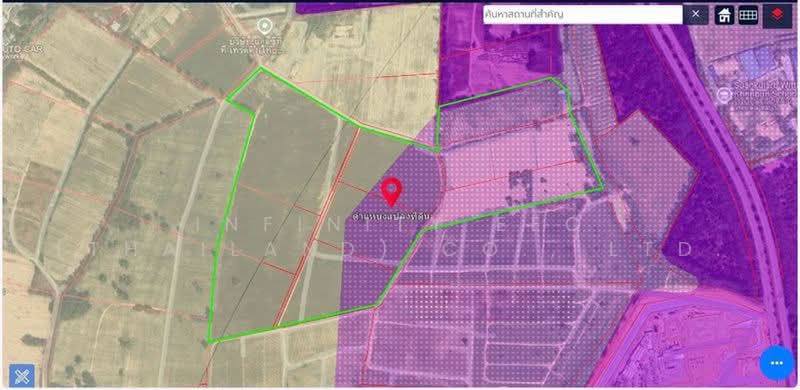Open the table grid icon button
This screenshot has width=800, height=390.
(748, 15)
